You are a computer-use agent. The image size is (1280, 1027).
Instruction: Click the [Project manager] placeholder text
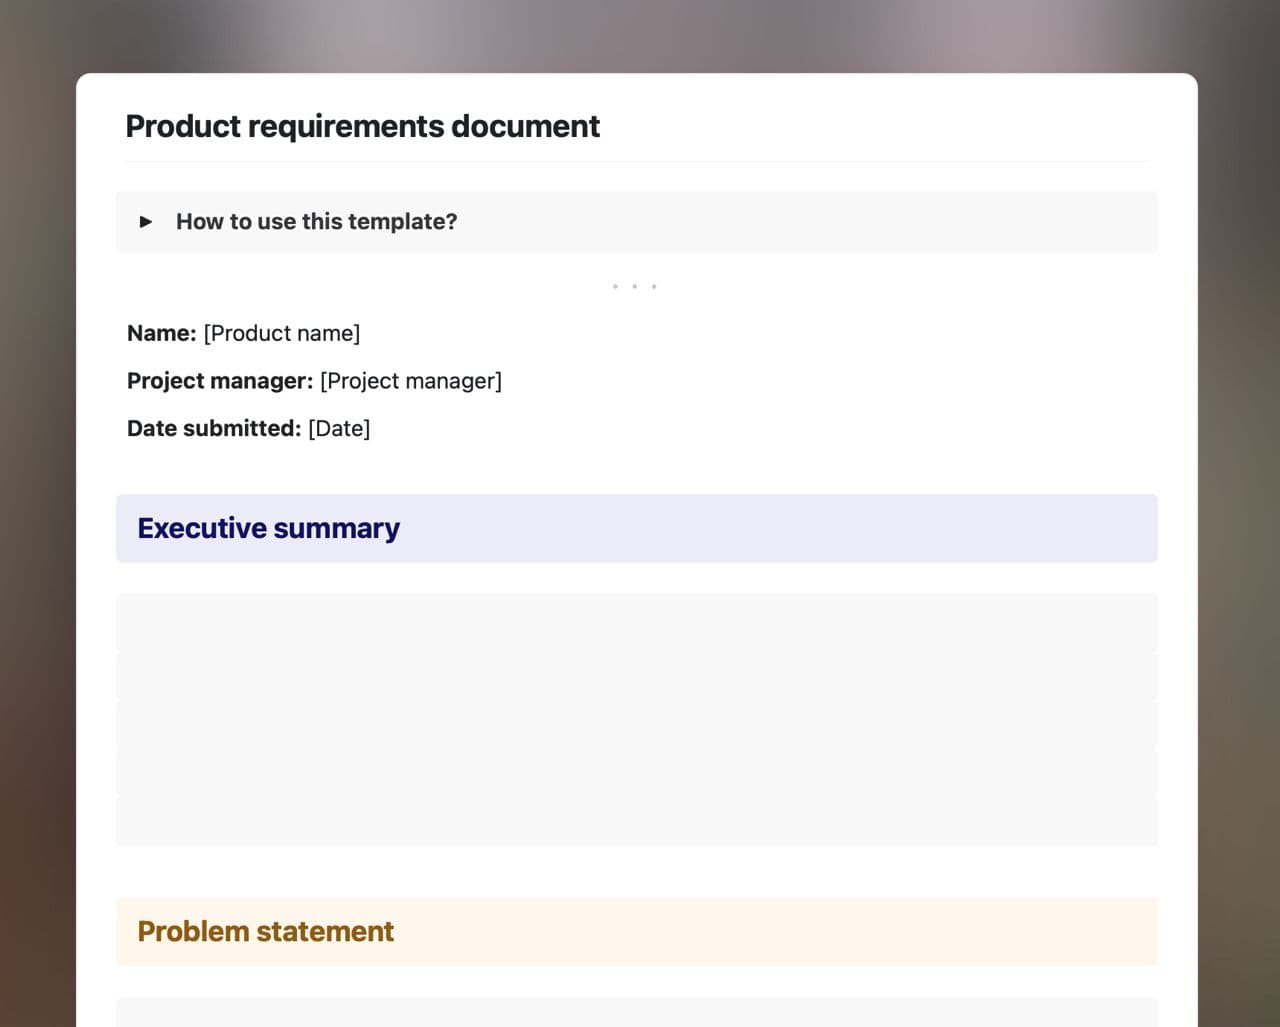tap(410, 381)
